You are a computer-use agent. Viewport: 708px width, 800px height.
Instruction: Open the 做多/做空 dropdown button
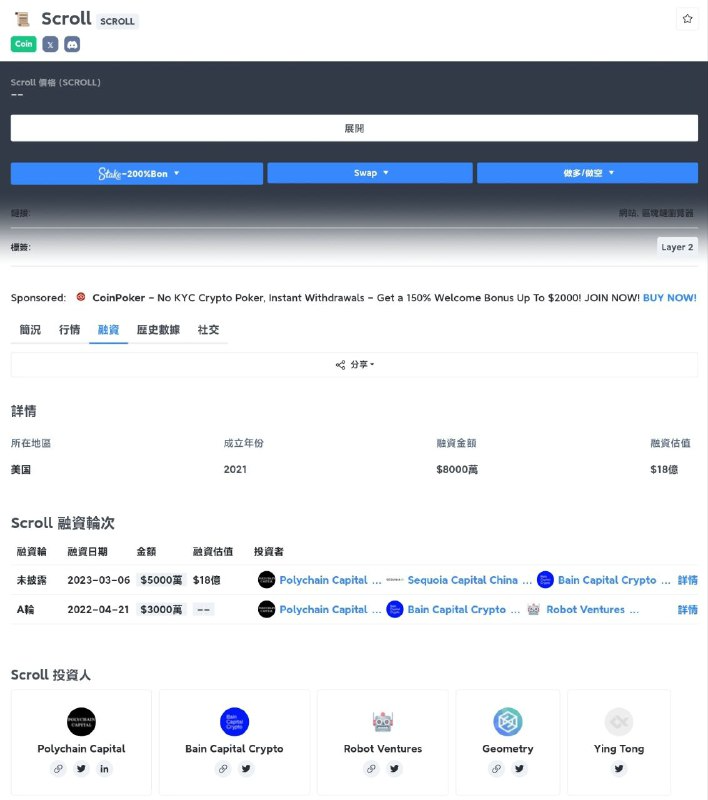click(x=588, y=173)
